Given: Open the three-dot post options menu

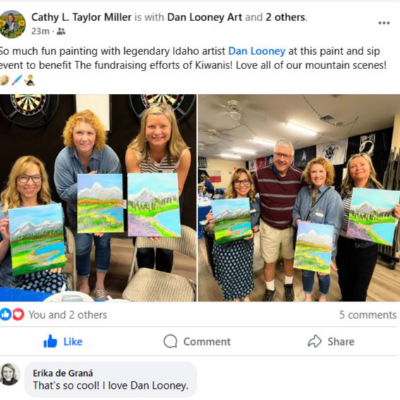Looking at the screenshot, I should click(384, 23).
